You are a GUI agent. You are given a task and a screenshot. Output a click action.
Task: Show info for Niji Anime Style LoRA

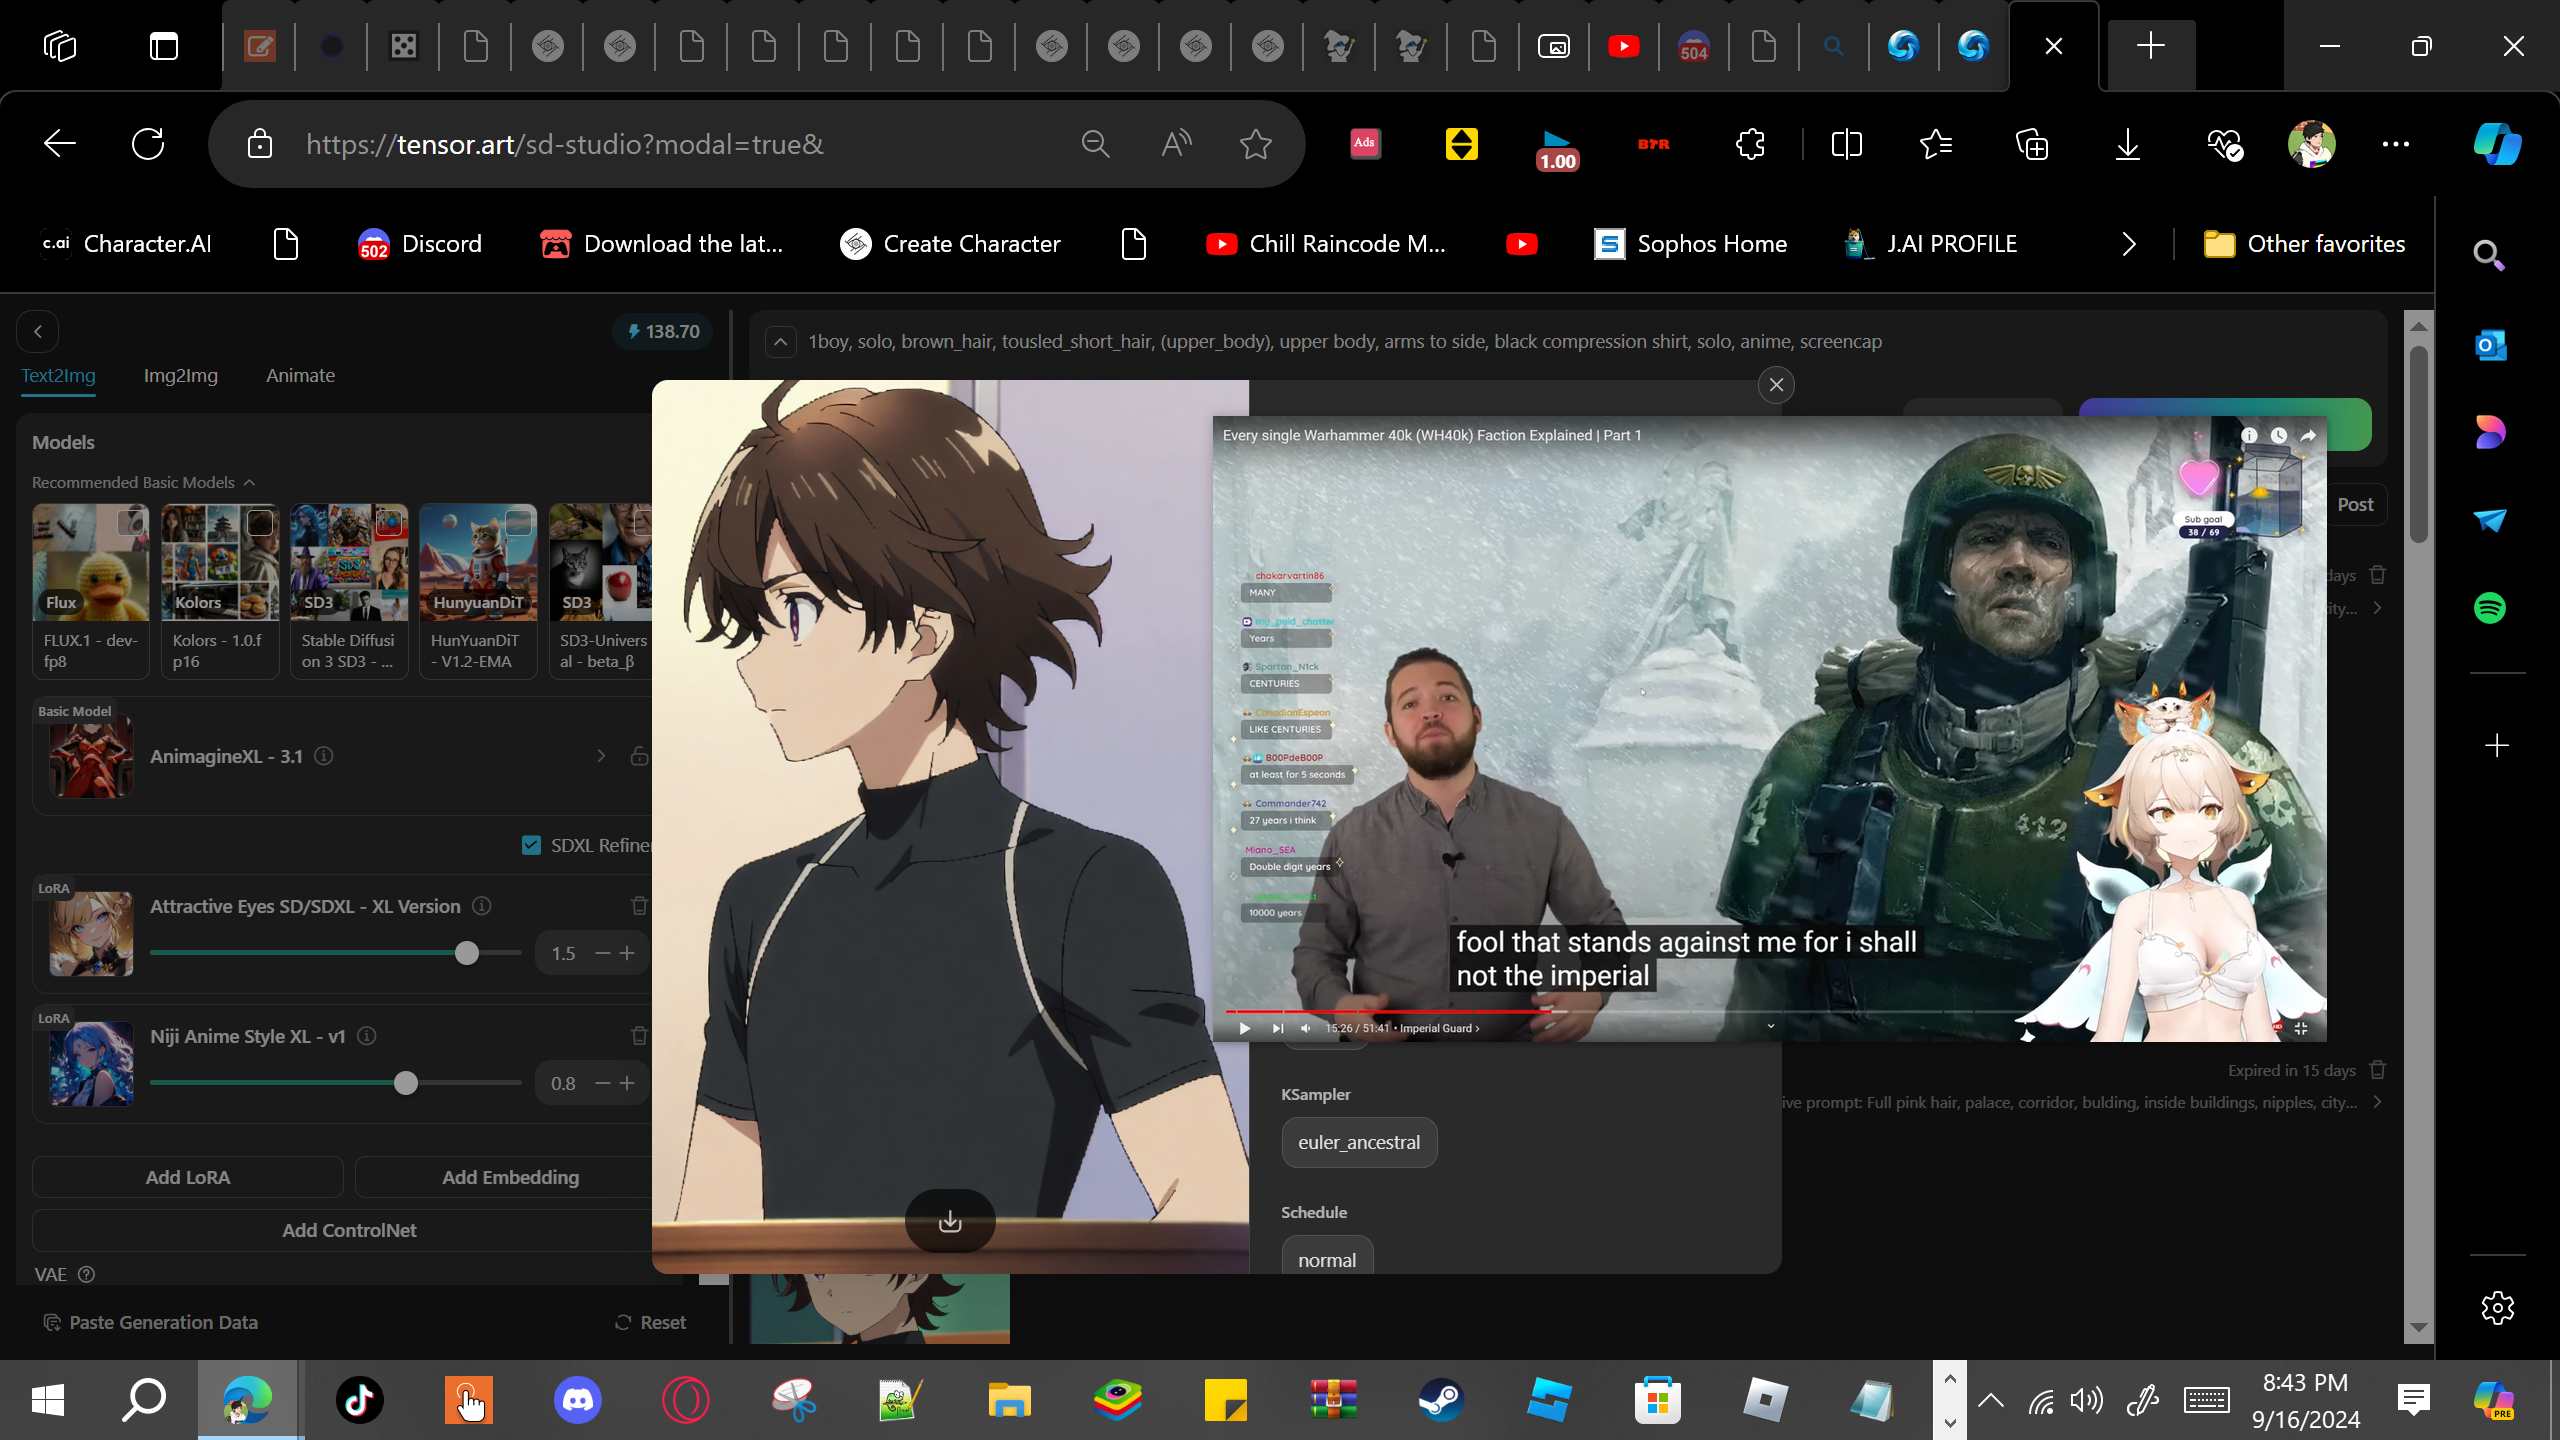tap(367, 1036)
